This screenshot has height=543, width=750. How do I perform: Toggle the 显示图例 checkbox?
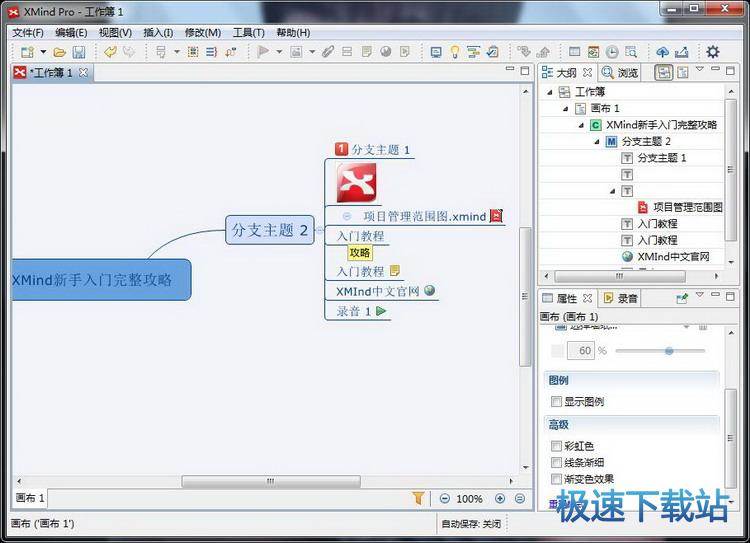tap(556, 401)
